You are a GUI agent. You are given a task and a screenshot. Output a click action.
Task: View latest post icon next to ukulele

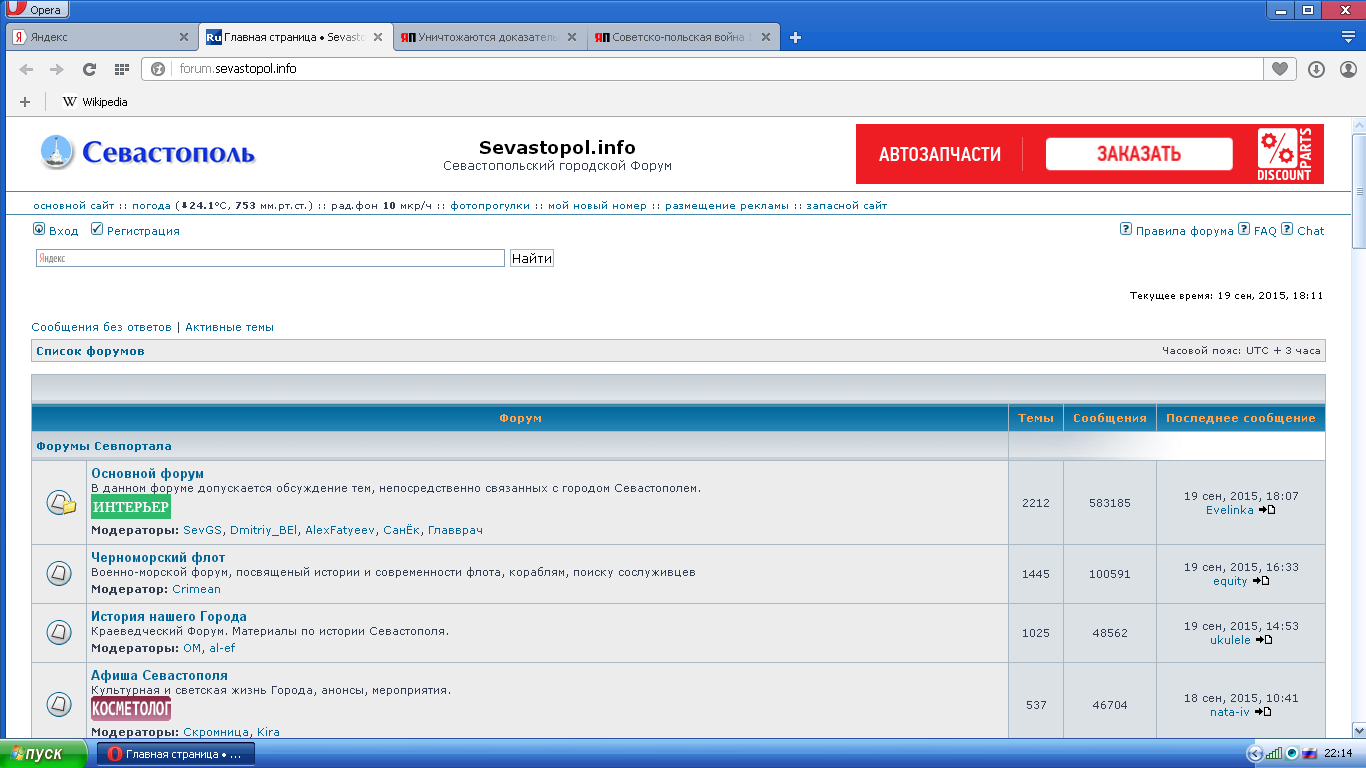tap(1264, 640)
